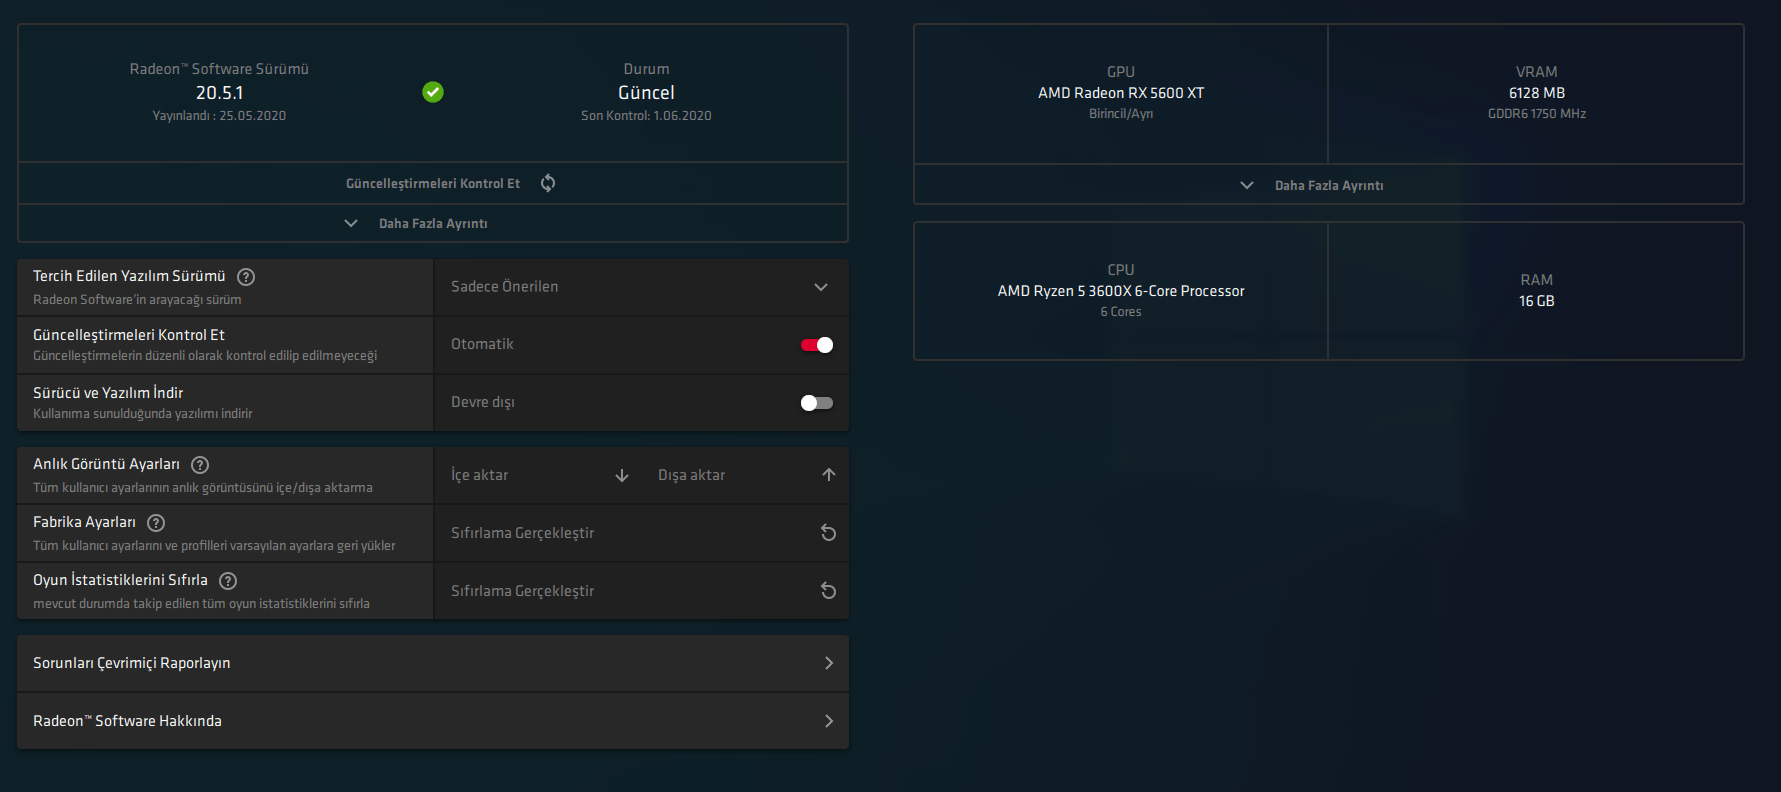Image resolution: width=1781 pixels, height=792 pixels.
Task: Click the software version number 20.5.1
Action: [219, 93]
